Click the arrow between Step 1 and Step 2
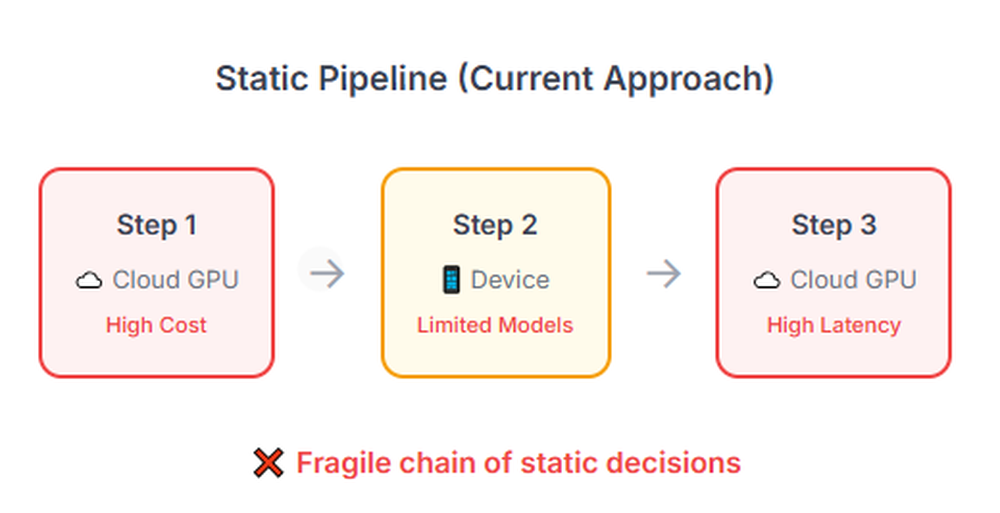Screen dimensions: 1000x513 coord(327,274)
